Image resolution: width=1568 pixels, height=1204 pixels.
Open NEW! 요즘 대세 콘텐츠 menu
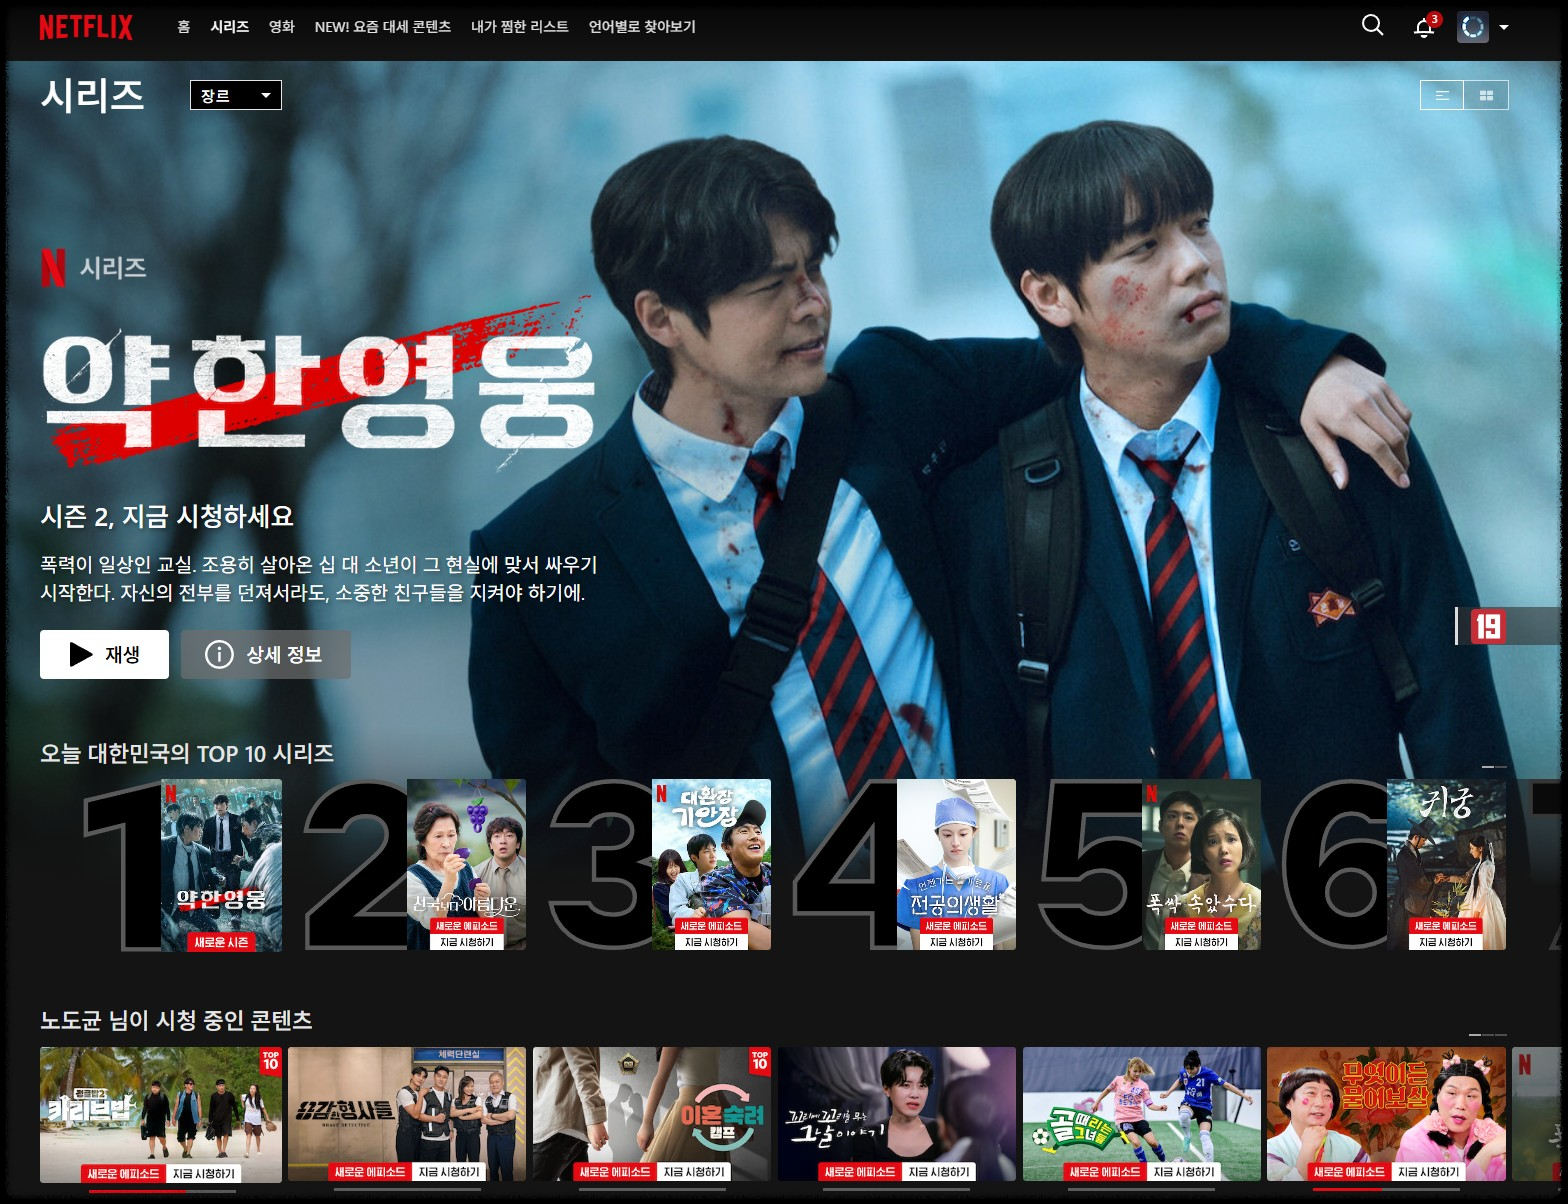(x=383, y=27)
